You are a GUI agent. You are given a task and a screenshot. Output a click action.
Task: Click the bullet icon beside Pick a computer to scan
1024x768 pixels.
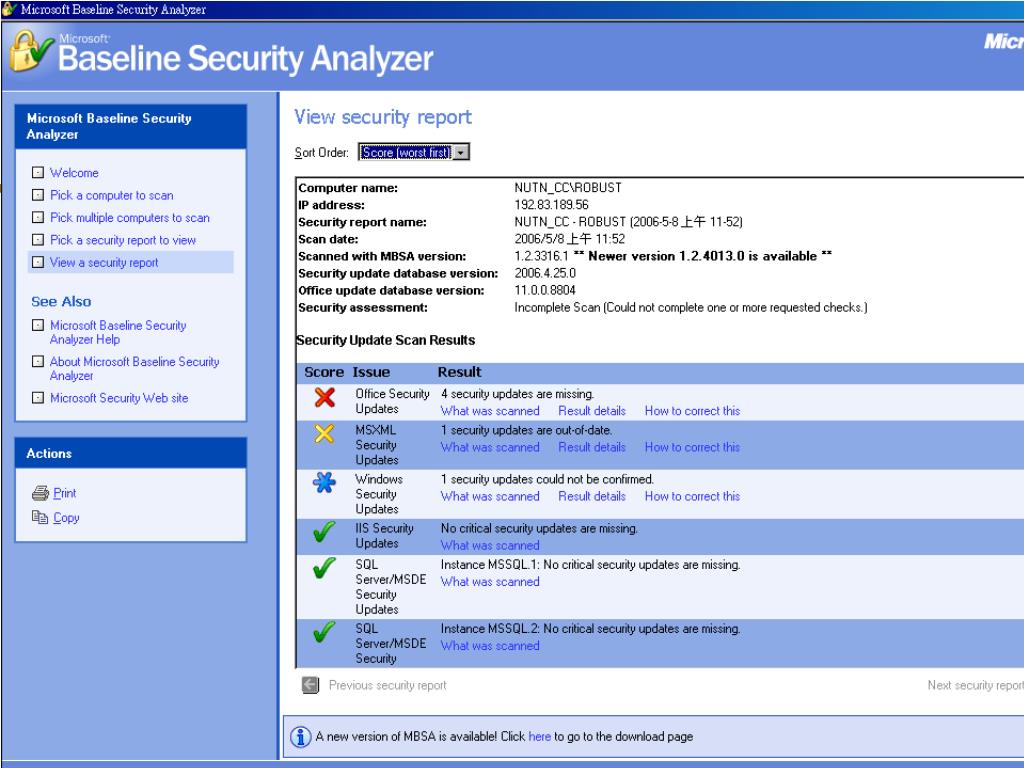point(38,195)
